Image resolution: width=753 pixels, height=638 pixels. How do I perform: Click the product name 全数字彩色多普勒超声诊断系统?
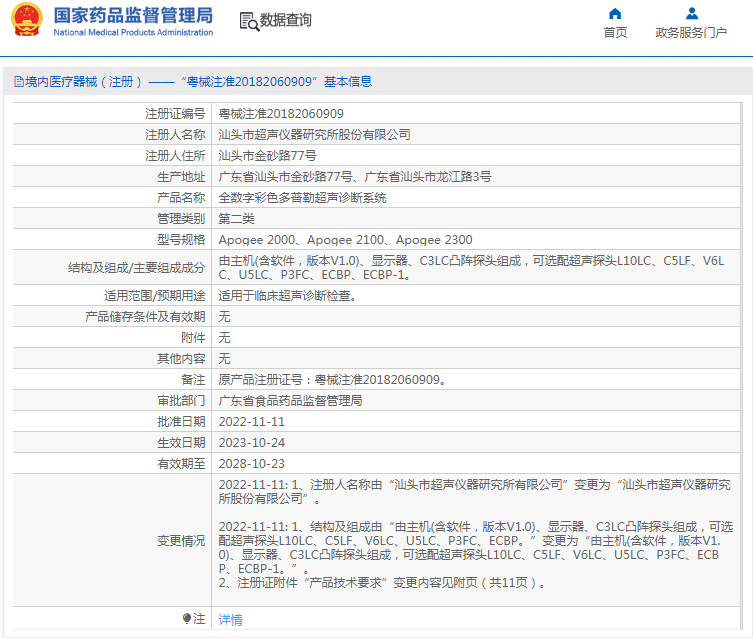[x=303, y=198]
